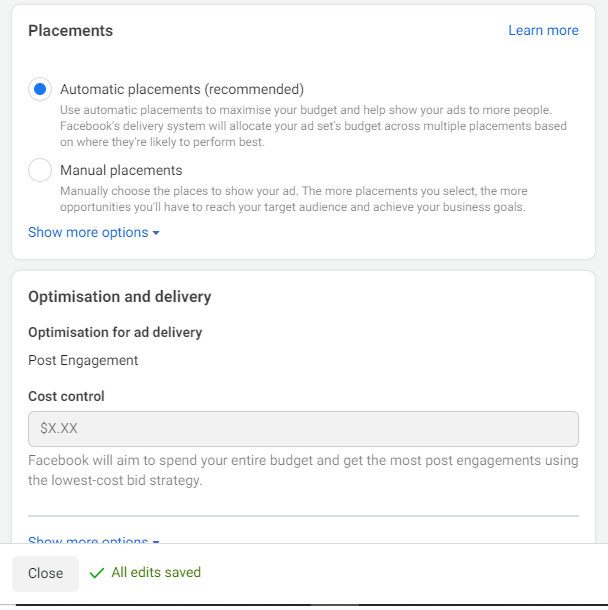Click the green checkmark saved icon
Viewport: 608px width, 610px height.
coord(97,573)
